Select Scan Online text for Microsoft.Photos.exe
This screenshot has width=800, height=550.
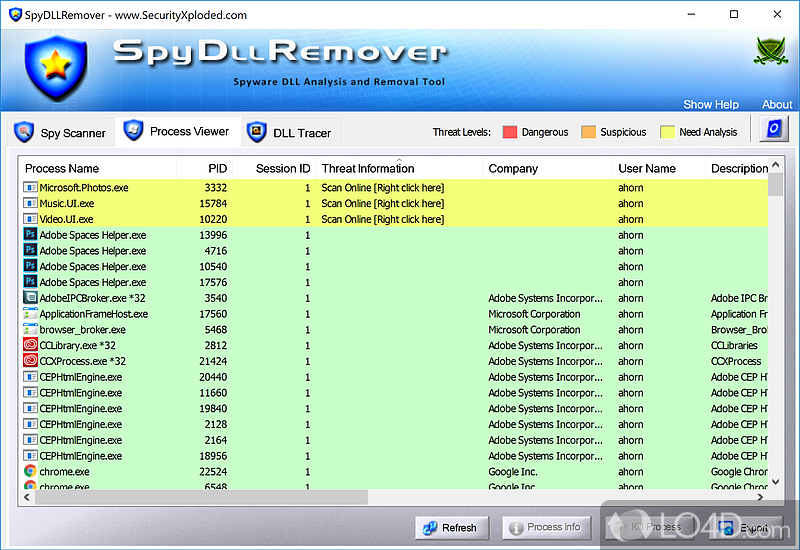pyautogui.click(x=383, y=188)
